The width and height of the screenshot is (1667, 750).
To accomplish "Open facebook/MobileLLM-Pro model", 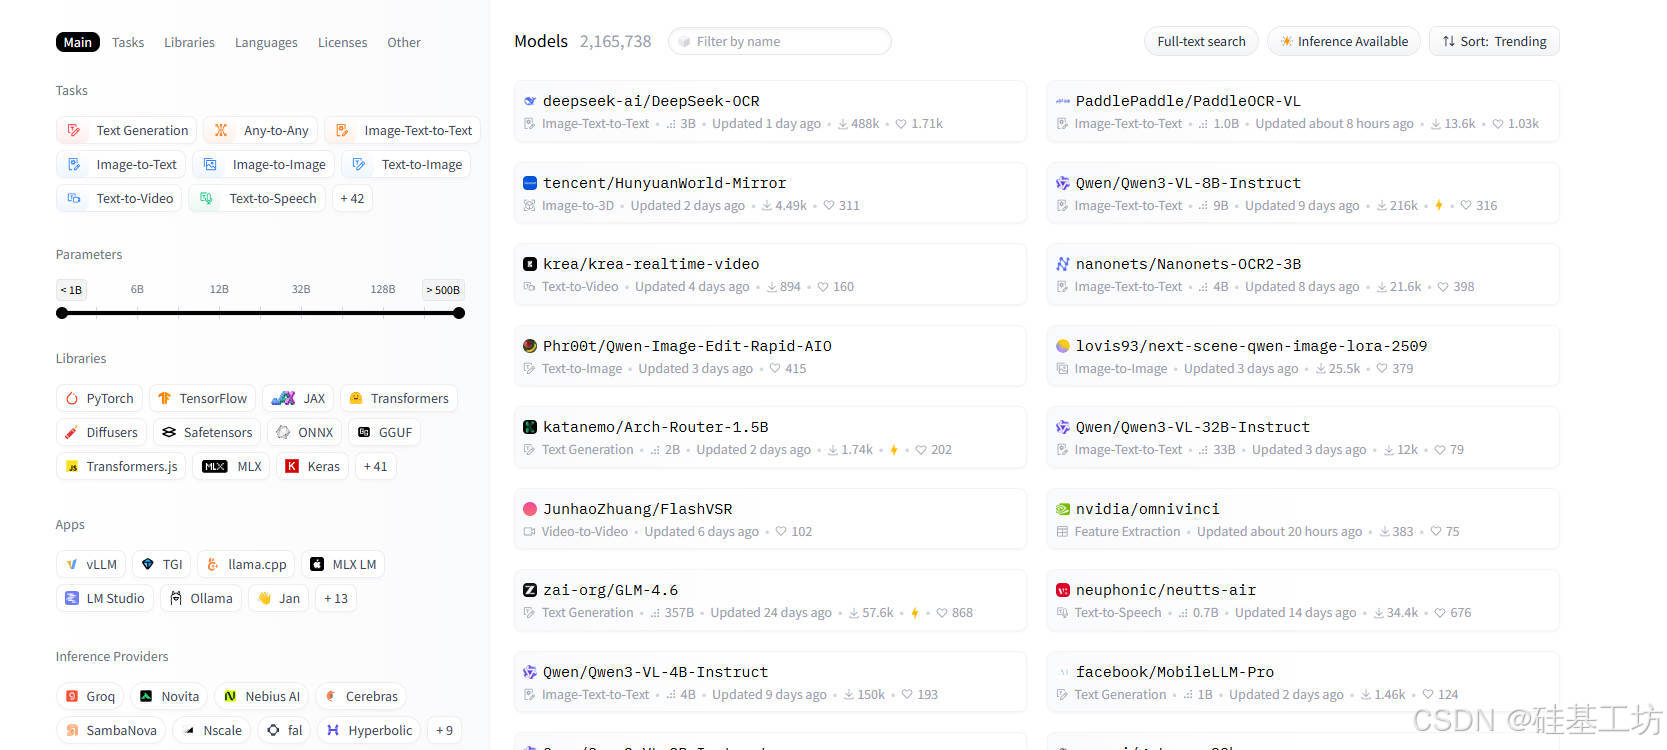I will pyautogui.click(x=1303, y=682).
